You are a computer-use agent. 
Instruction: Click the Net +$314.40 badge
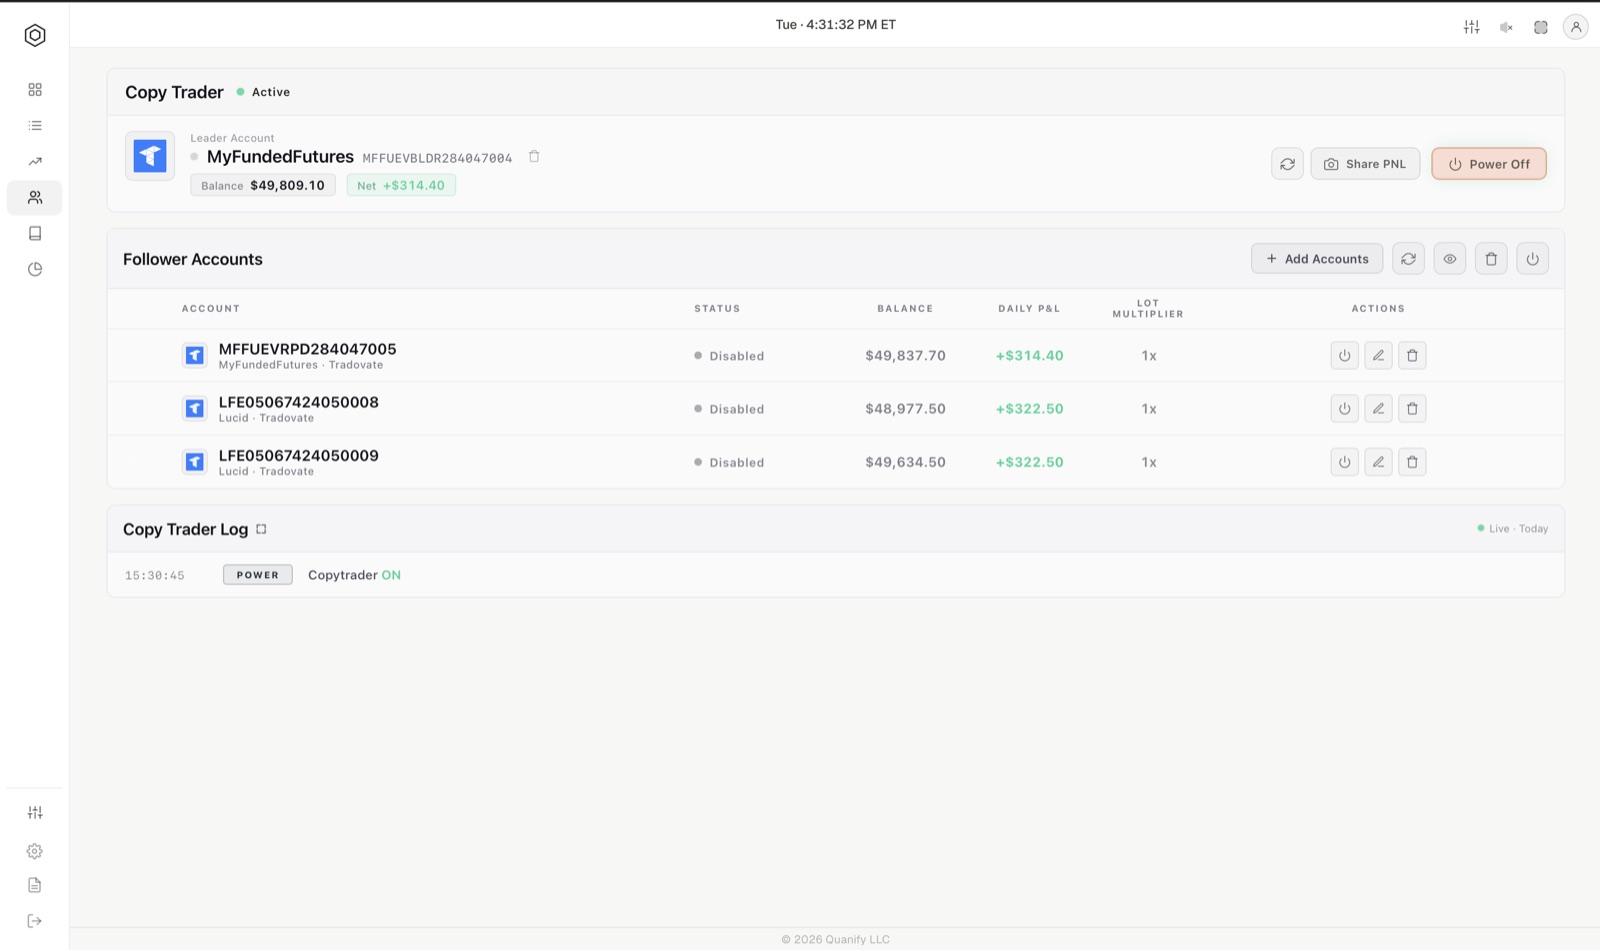click(401, 186)
